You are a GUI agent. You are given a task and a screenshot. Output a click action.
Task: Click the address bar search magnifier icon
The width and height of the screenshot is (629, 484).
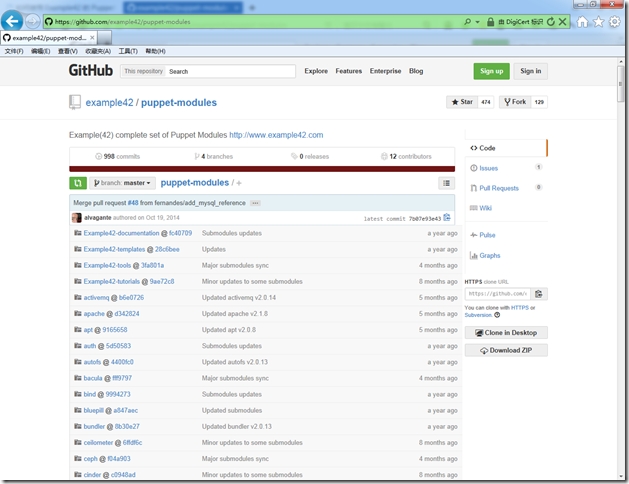[467, 22]
